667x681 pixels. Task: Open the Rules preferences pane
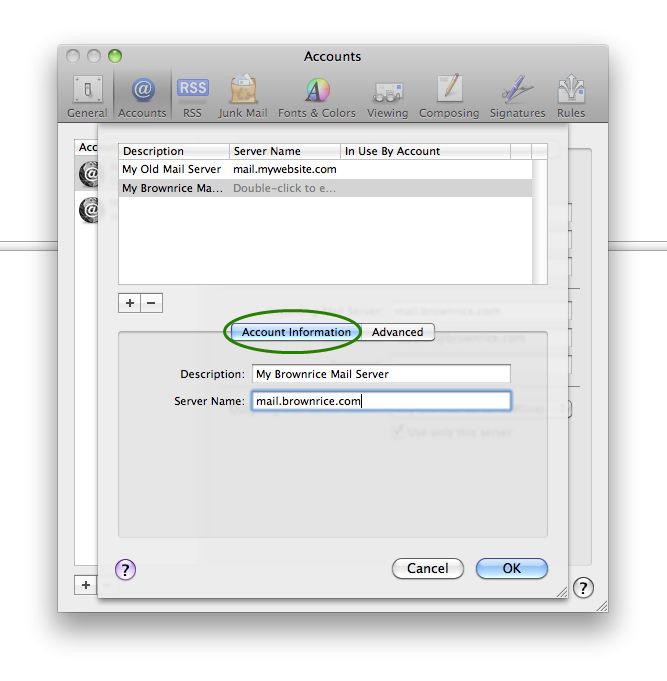[571, 97]
